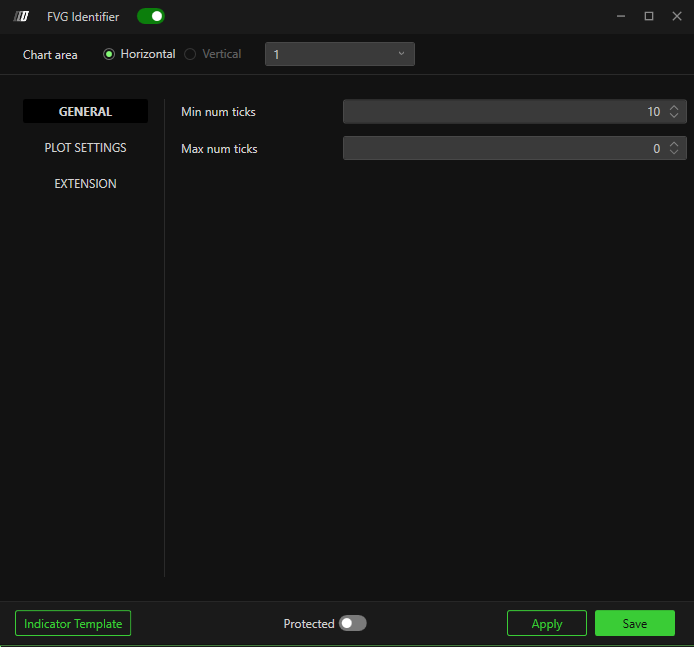The width and height of the screenshot is (694, 647).
Task: Open the chart area number dropdown
Action: click(339, 54)
